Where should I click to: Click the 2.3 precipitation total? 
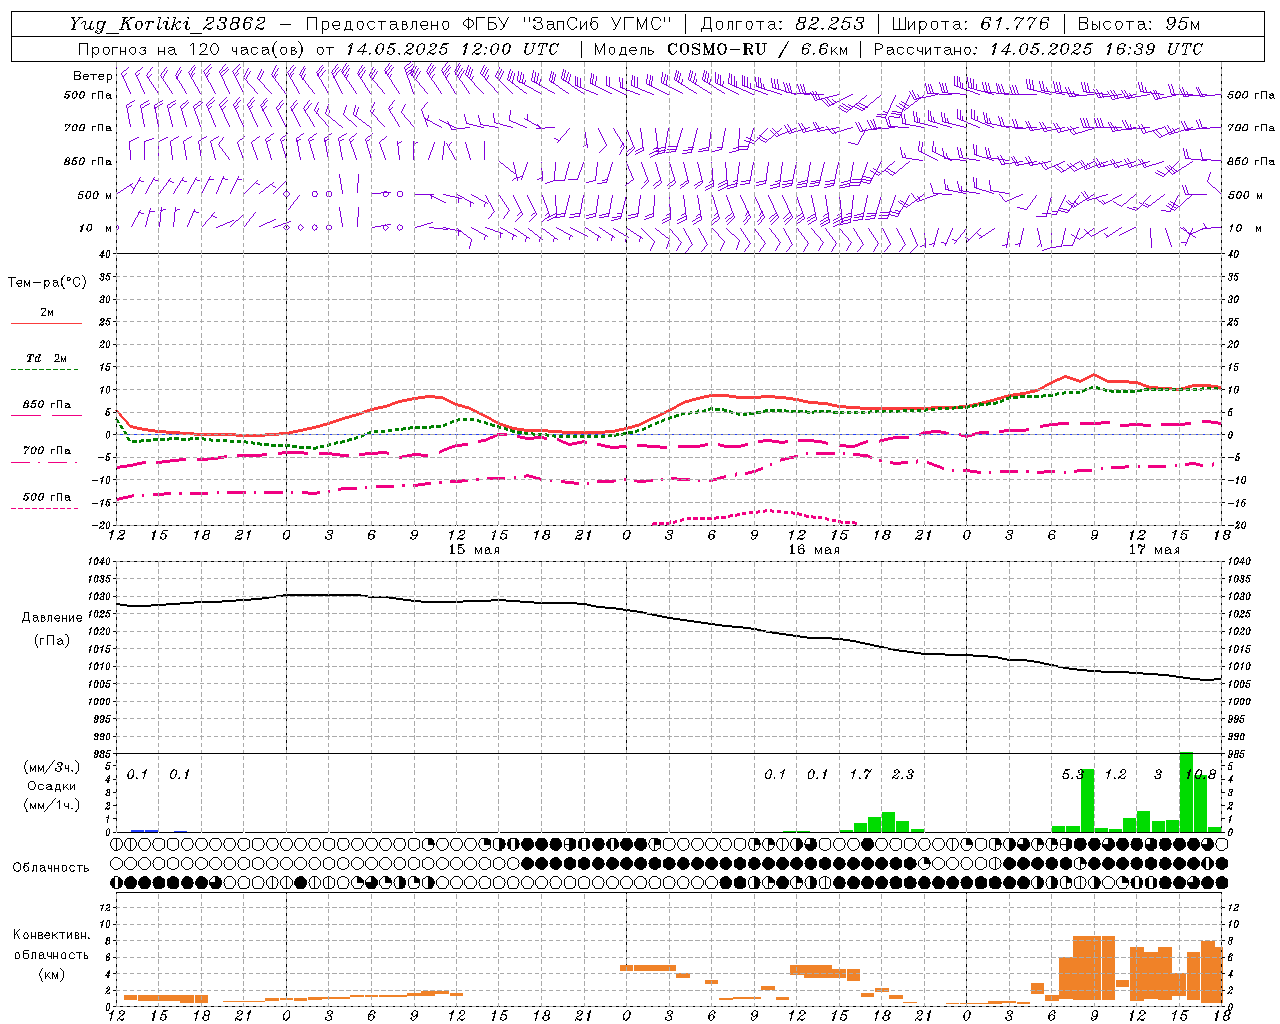point(903,774)
